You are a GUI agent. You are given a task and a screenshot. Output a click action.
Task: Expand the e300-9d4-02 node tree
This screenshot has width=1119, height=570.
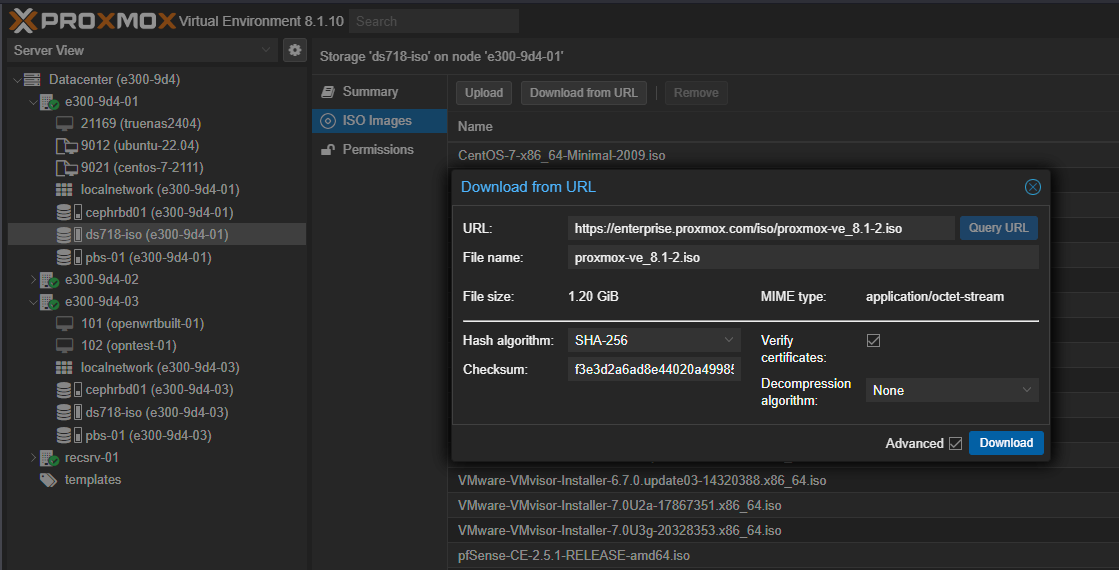click(x=33, y=279)
